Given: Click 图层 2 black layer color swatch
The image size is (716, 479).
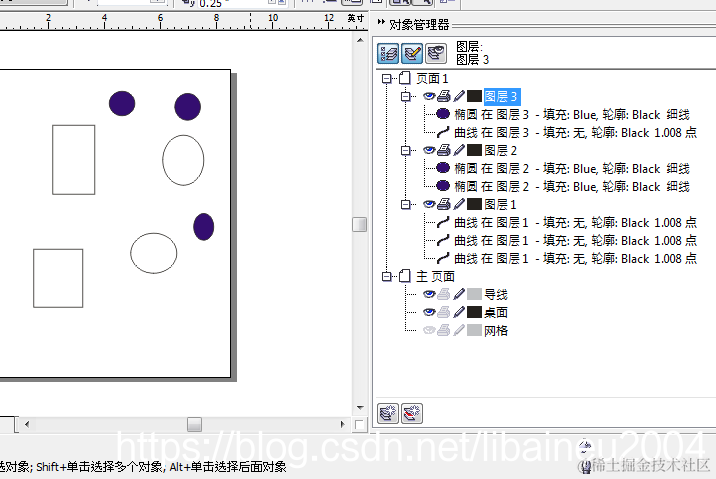Looking at the screenshot, I should [x=474, y=150].
